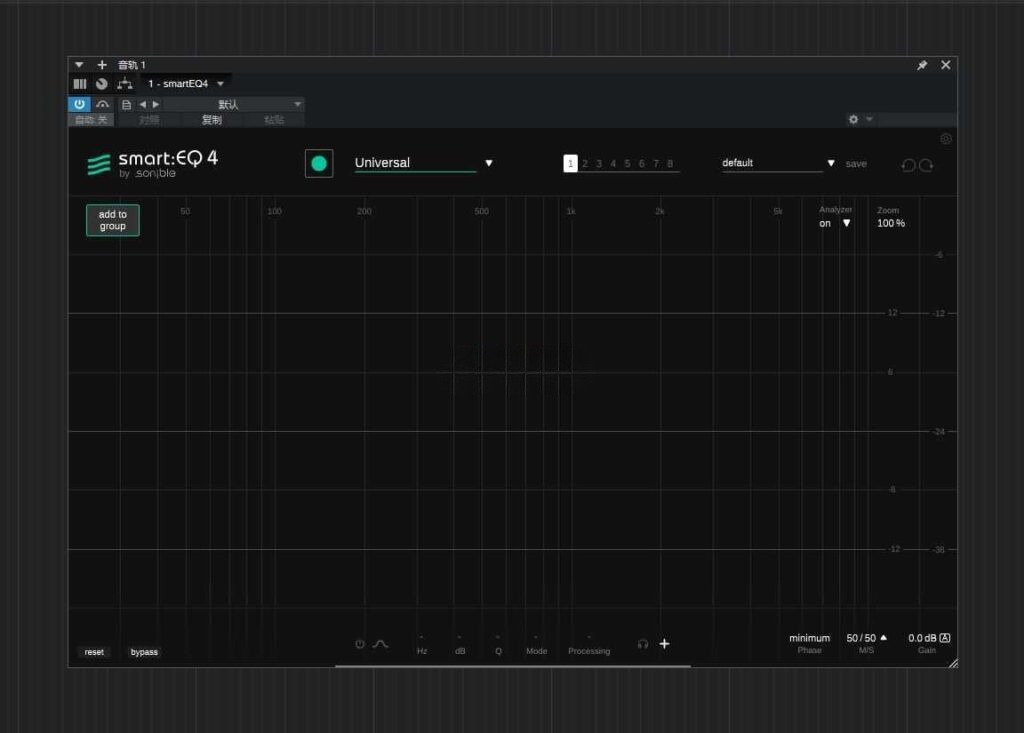The height and width of the screenshot is (733, 1024).
Task: Select state slot 3
Action: click(599, 163)
